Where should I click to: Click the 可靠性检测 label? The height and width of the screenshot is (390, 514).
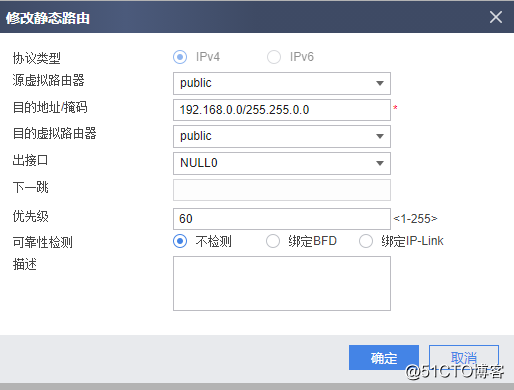[x=43, y=242]
